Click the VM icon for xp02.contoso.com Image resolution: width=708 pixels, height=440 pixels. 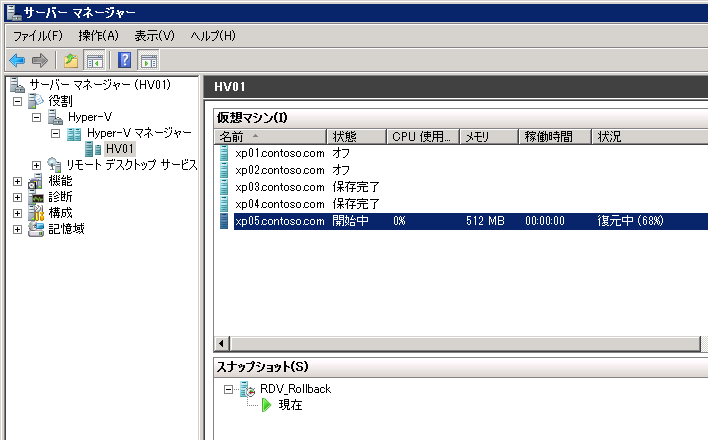coord(224,170)
